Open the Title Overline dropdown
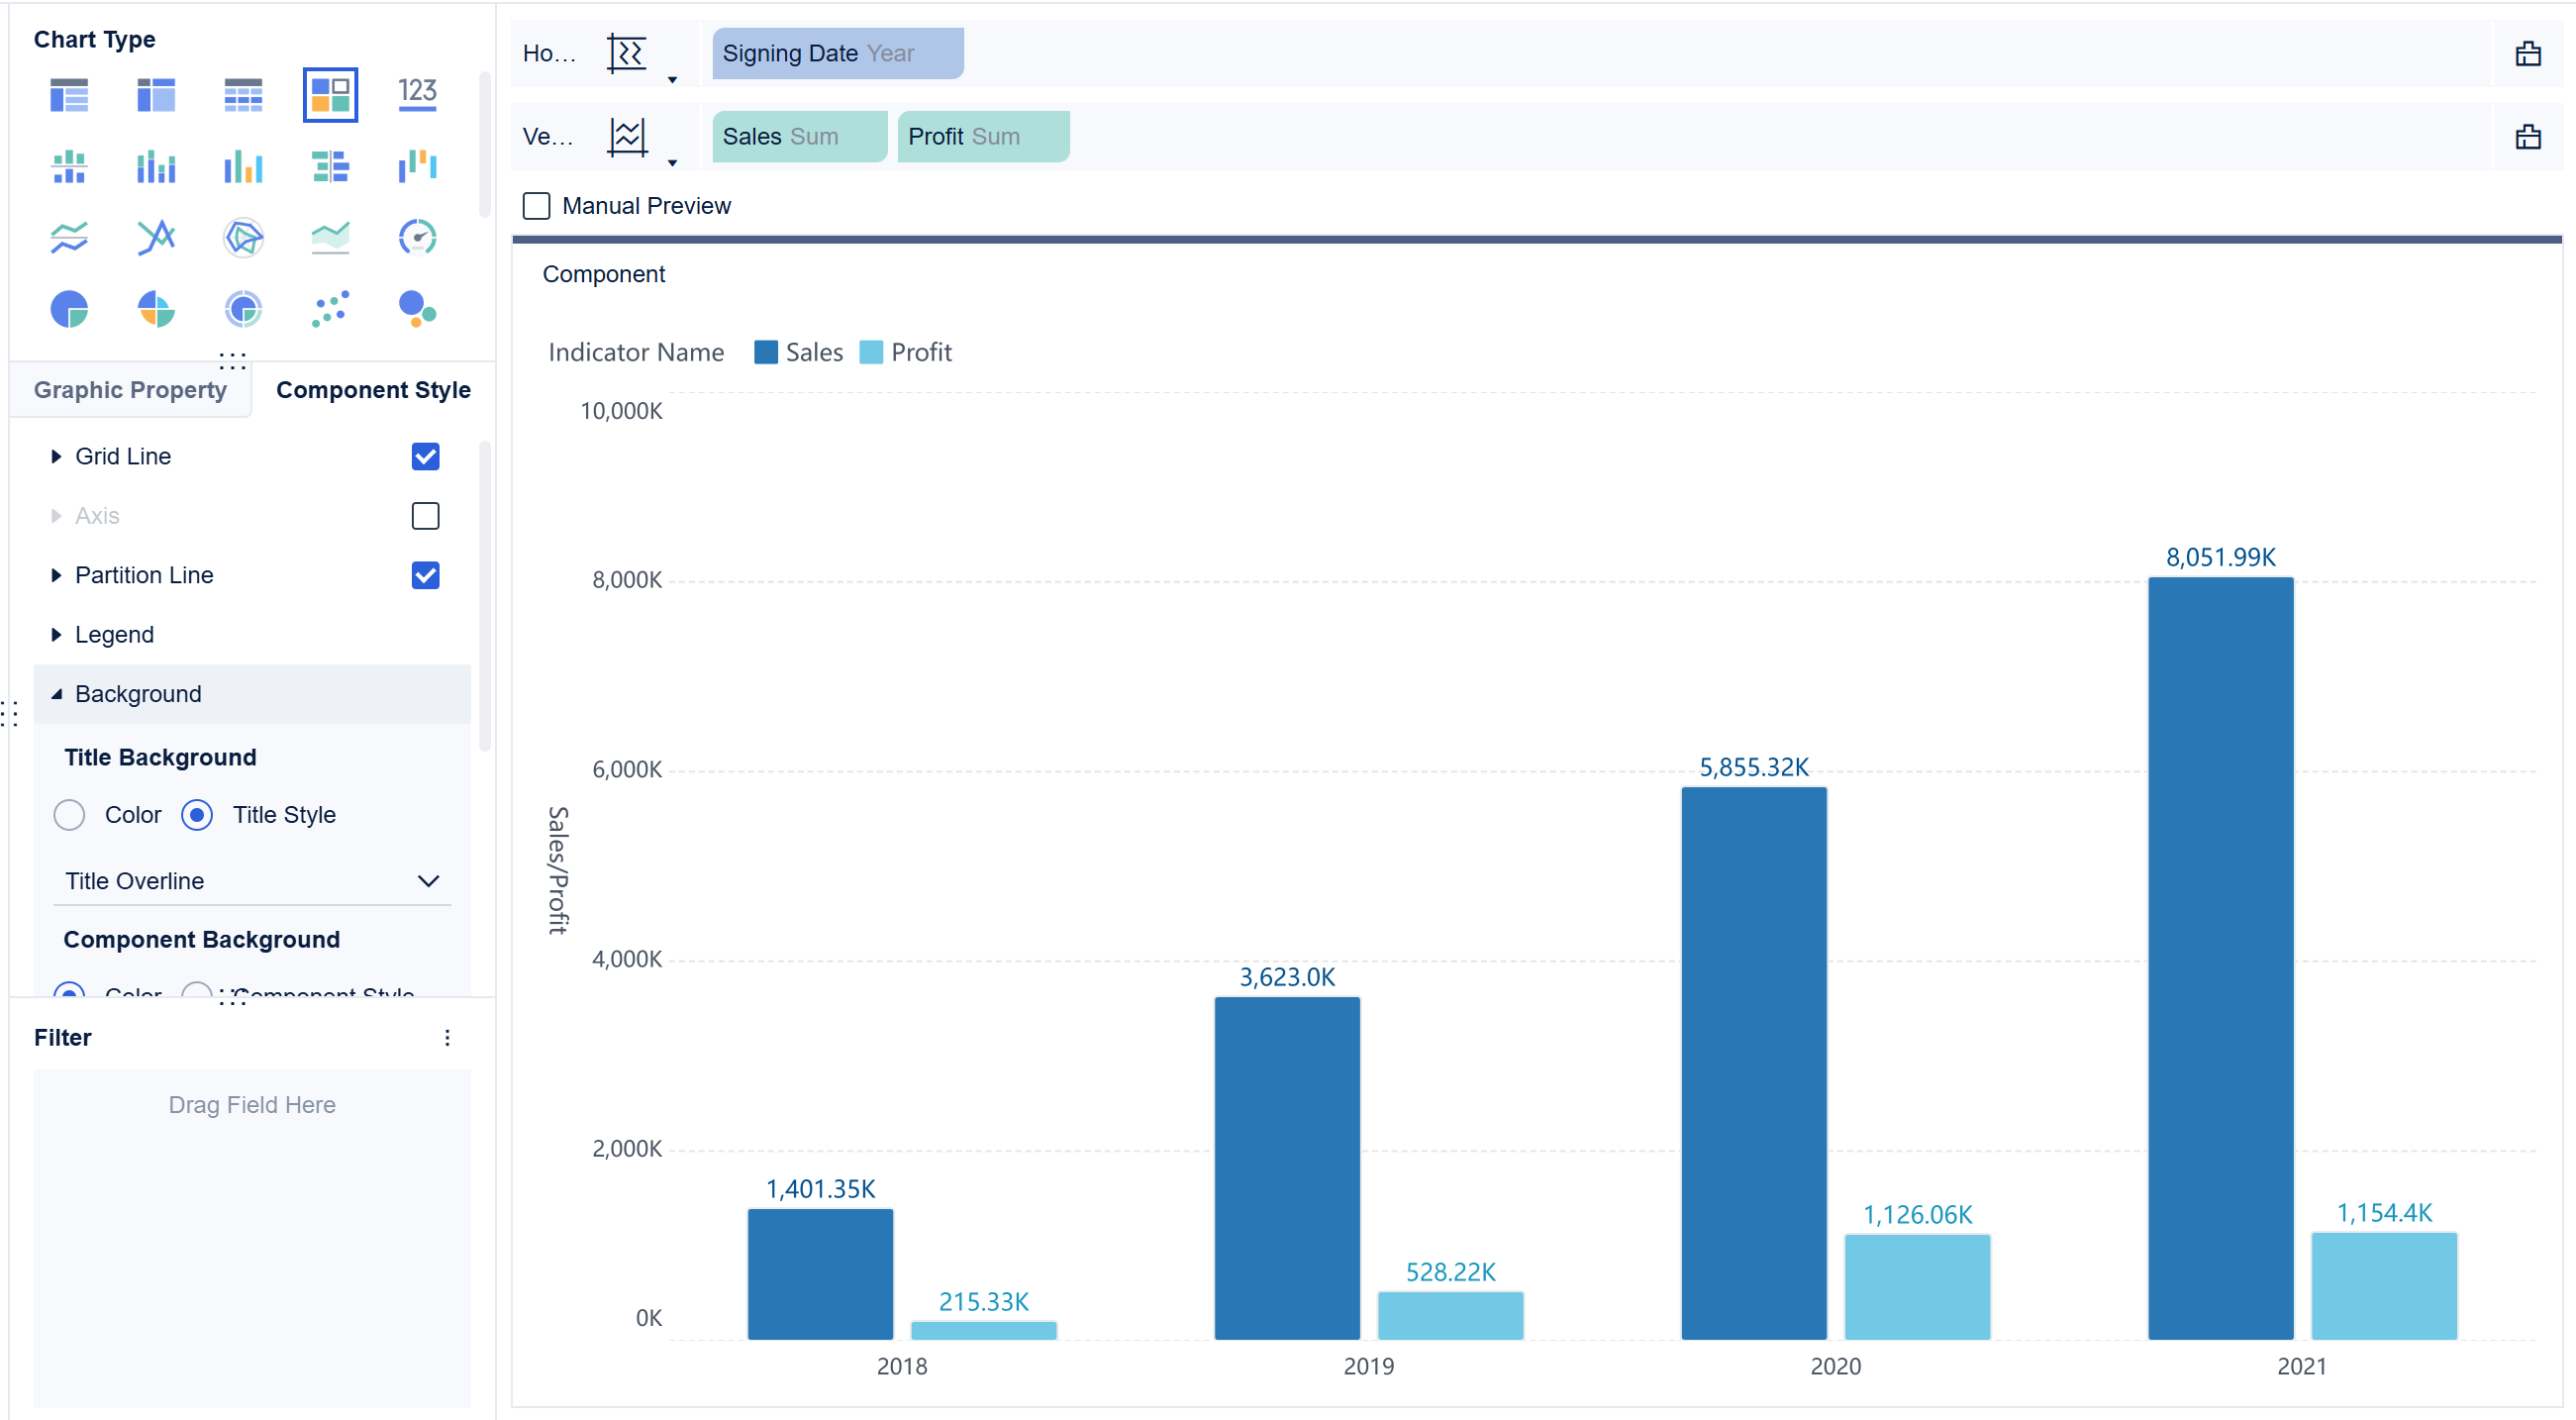This screenshot has height=1420, width=2576. (x=252, y=881)
